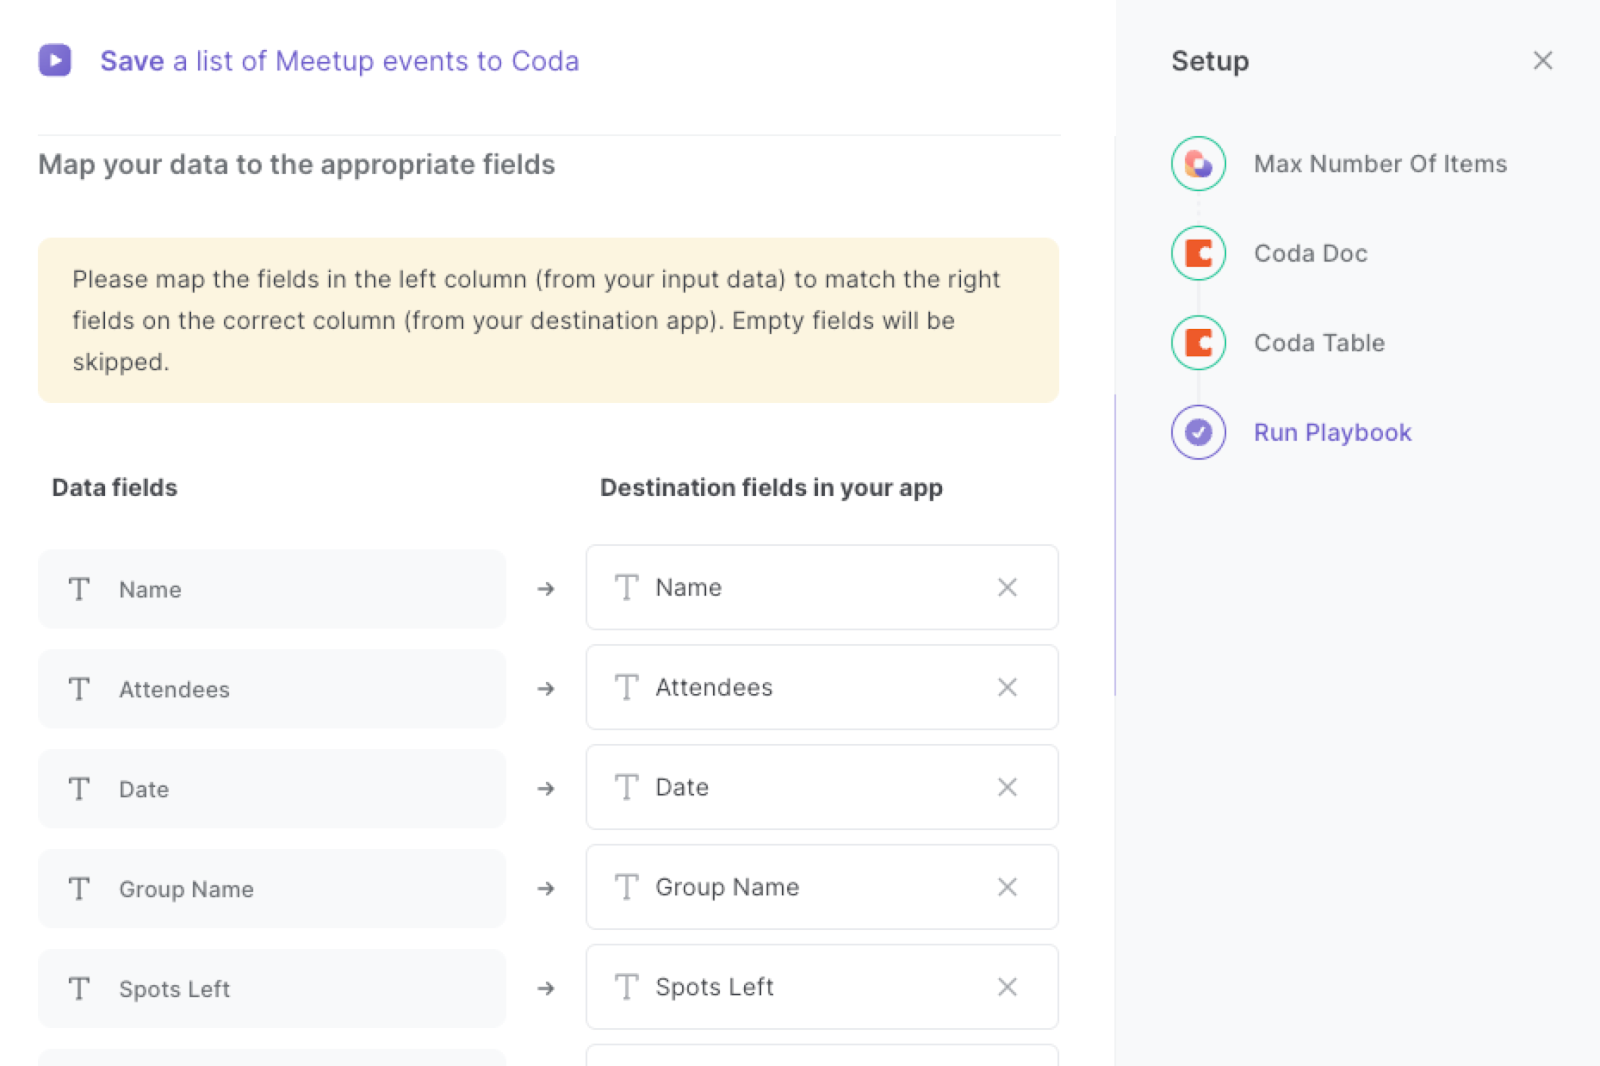This screenshot has height=1066, width=1600.
Task: Click the yellow field mapping instruction notice
Action: [548, 320]
